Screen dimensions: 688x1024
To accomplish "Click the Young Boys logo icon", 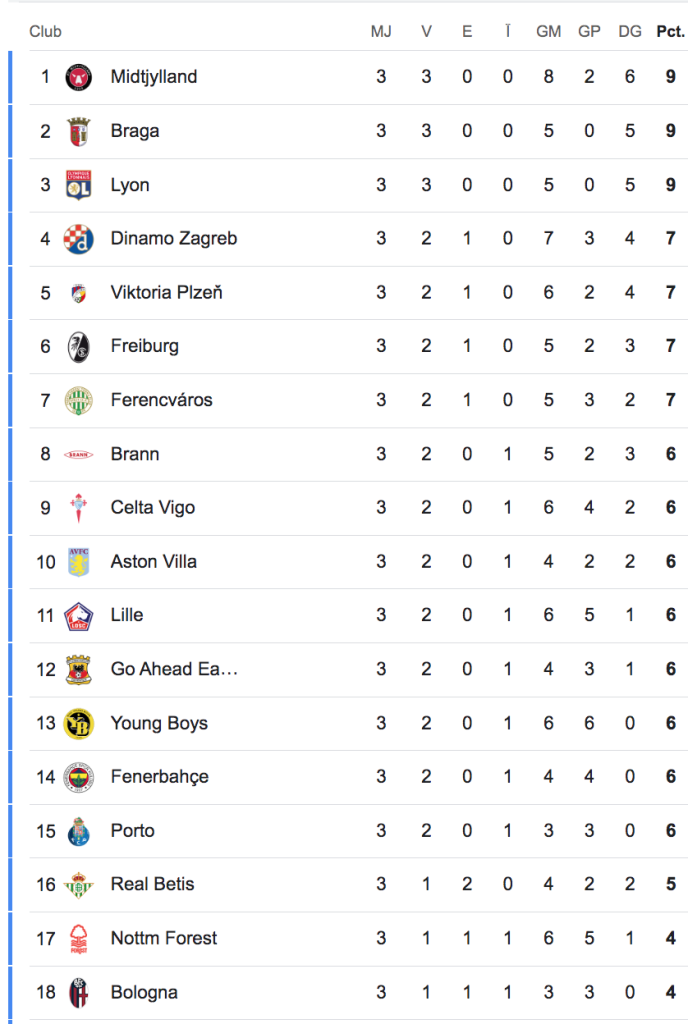I will pos(79,723).
